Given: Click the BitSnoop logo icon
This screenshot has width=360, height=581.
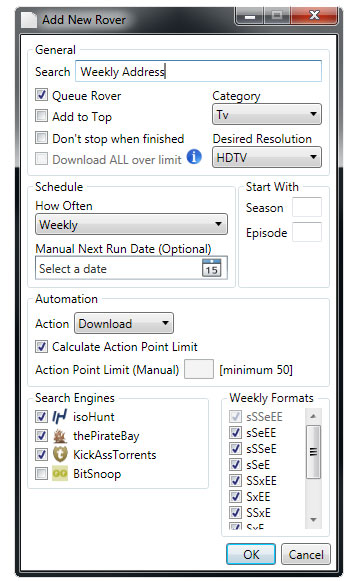Looking at the screenshot, I should tap(60, 474).
